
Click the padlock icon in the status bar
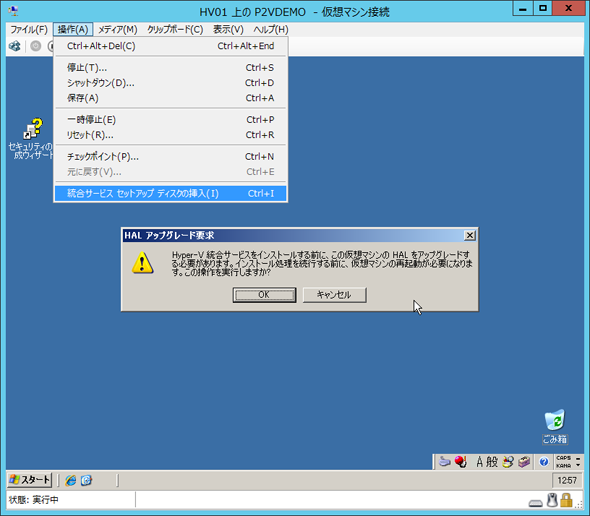pyautogui.click(x=566, y=501)
